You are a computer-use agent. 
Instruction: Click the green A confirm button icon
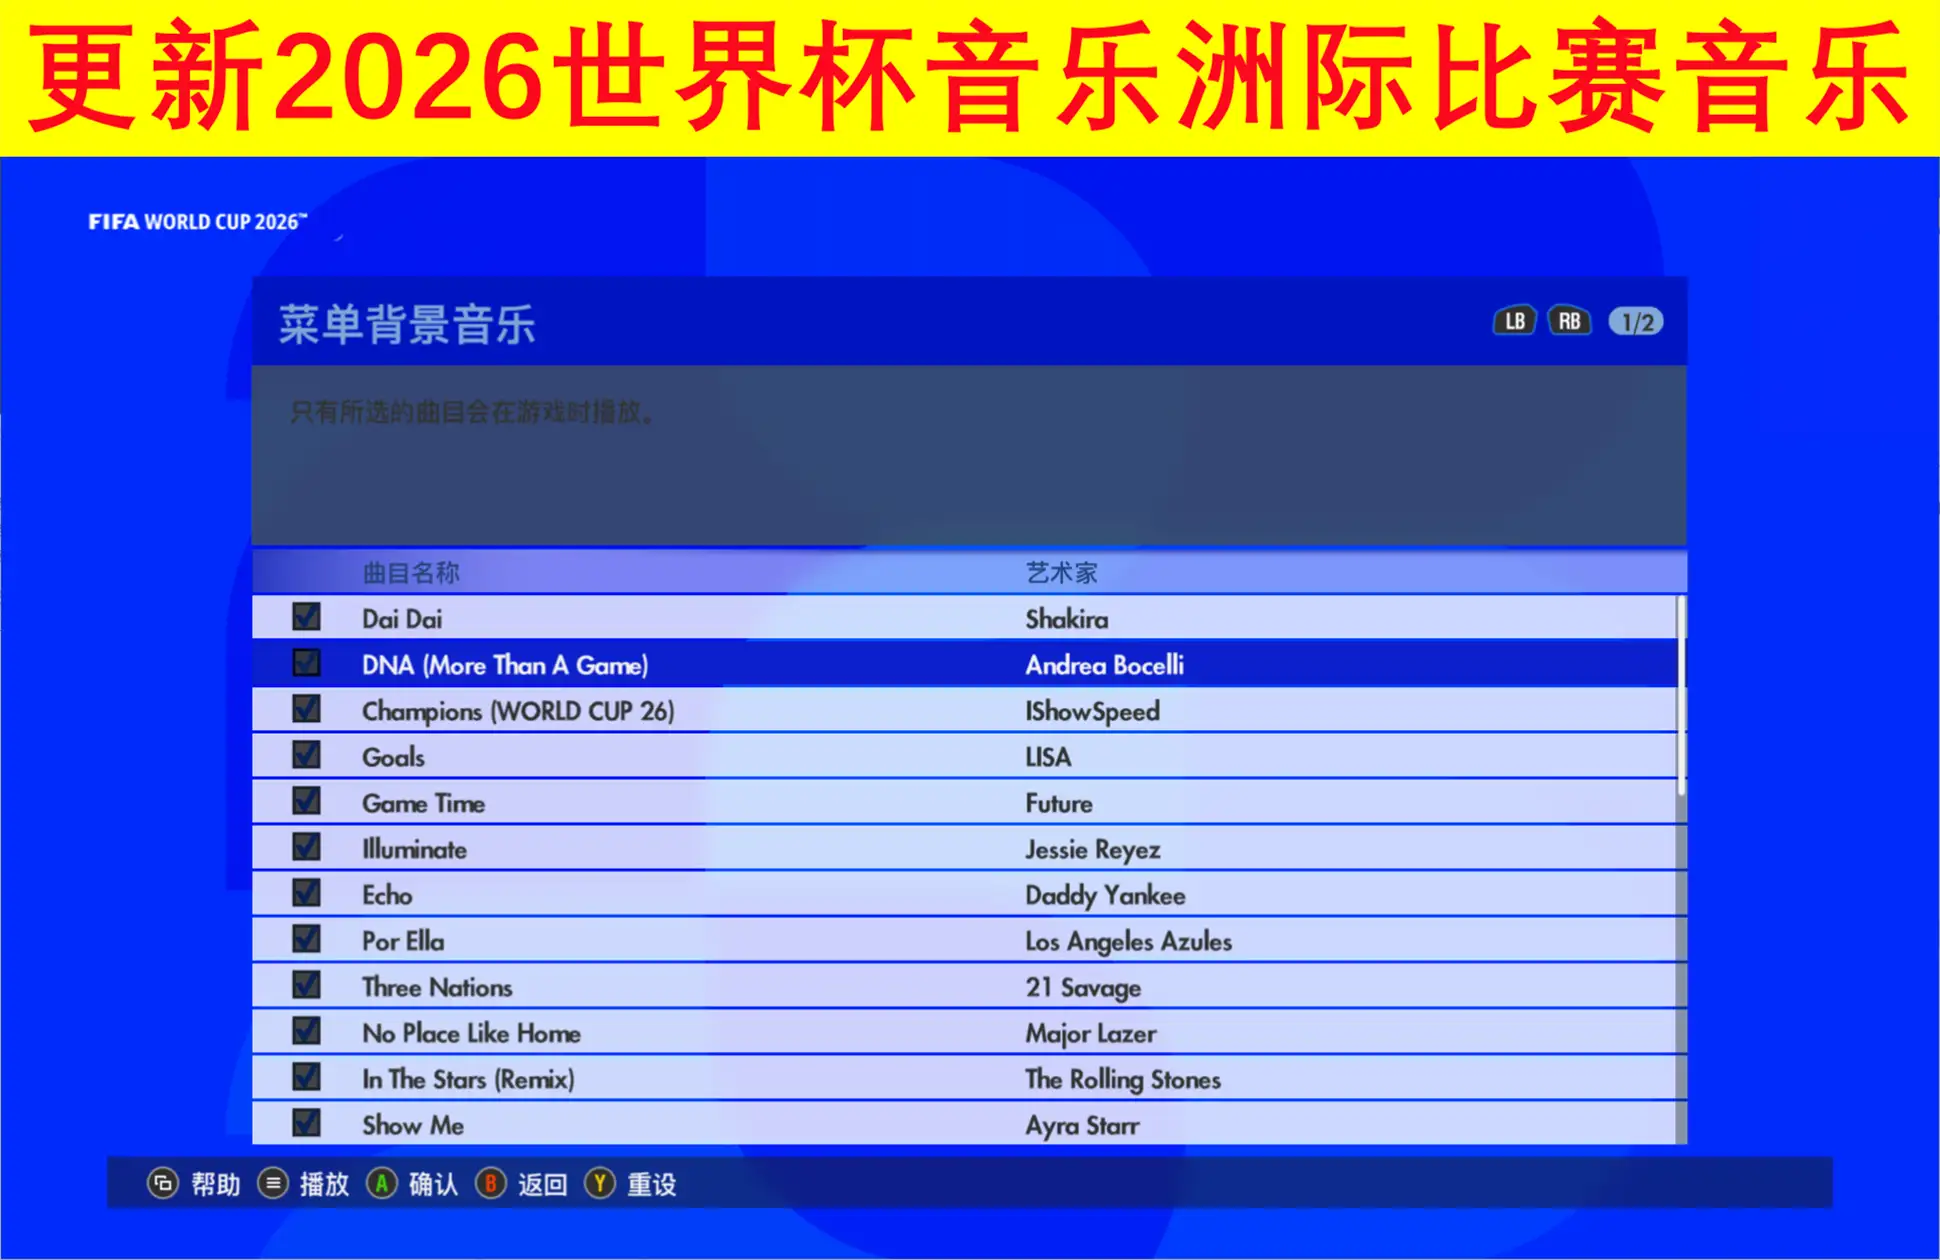click(x=381, y=1184)
